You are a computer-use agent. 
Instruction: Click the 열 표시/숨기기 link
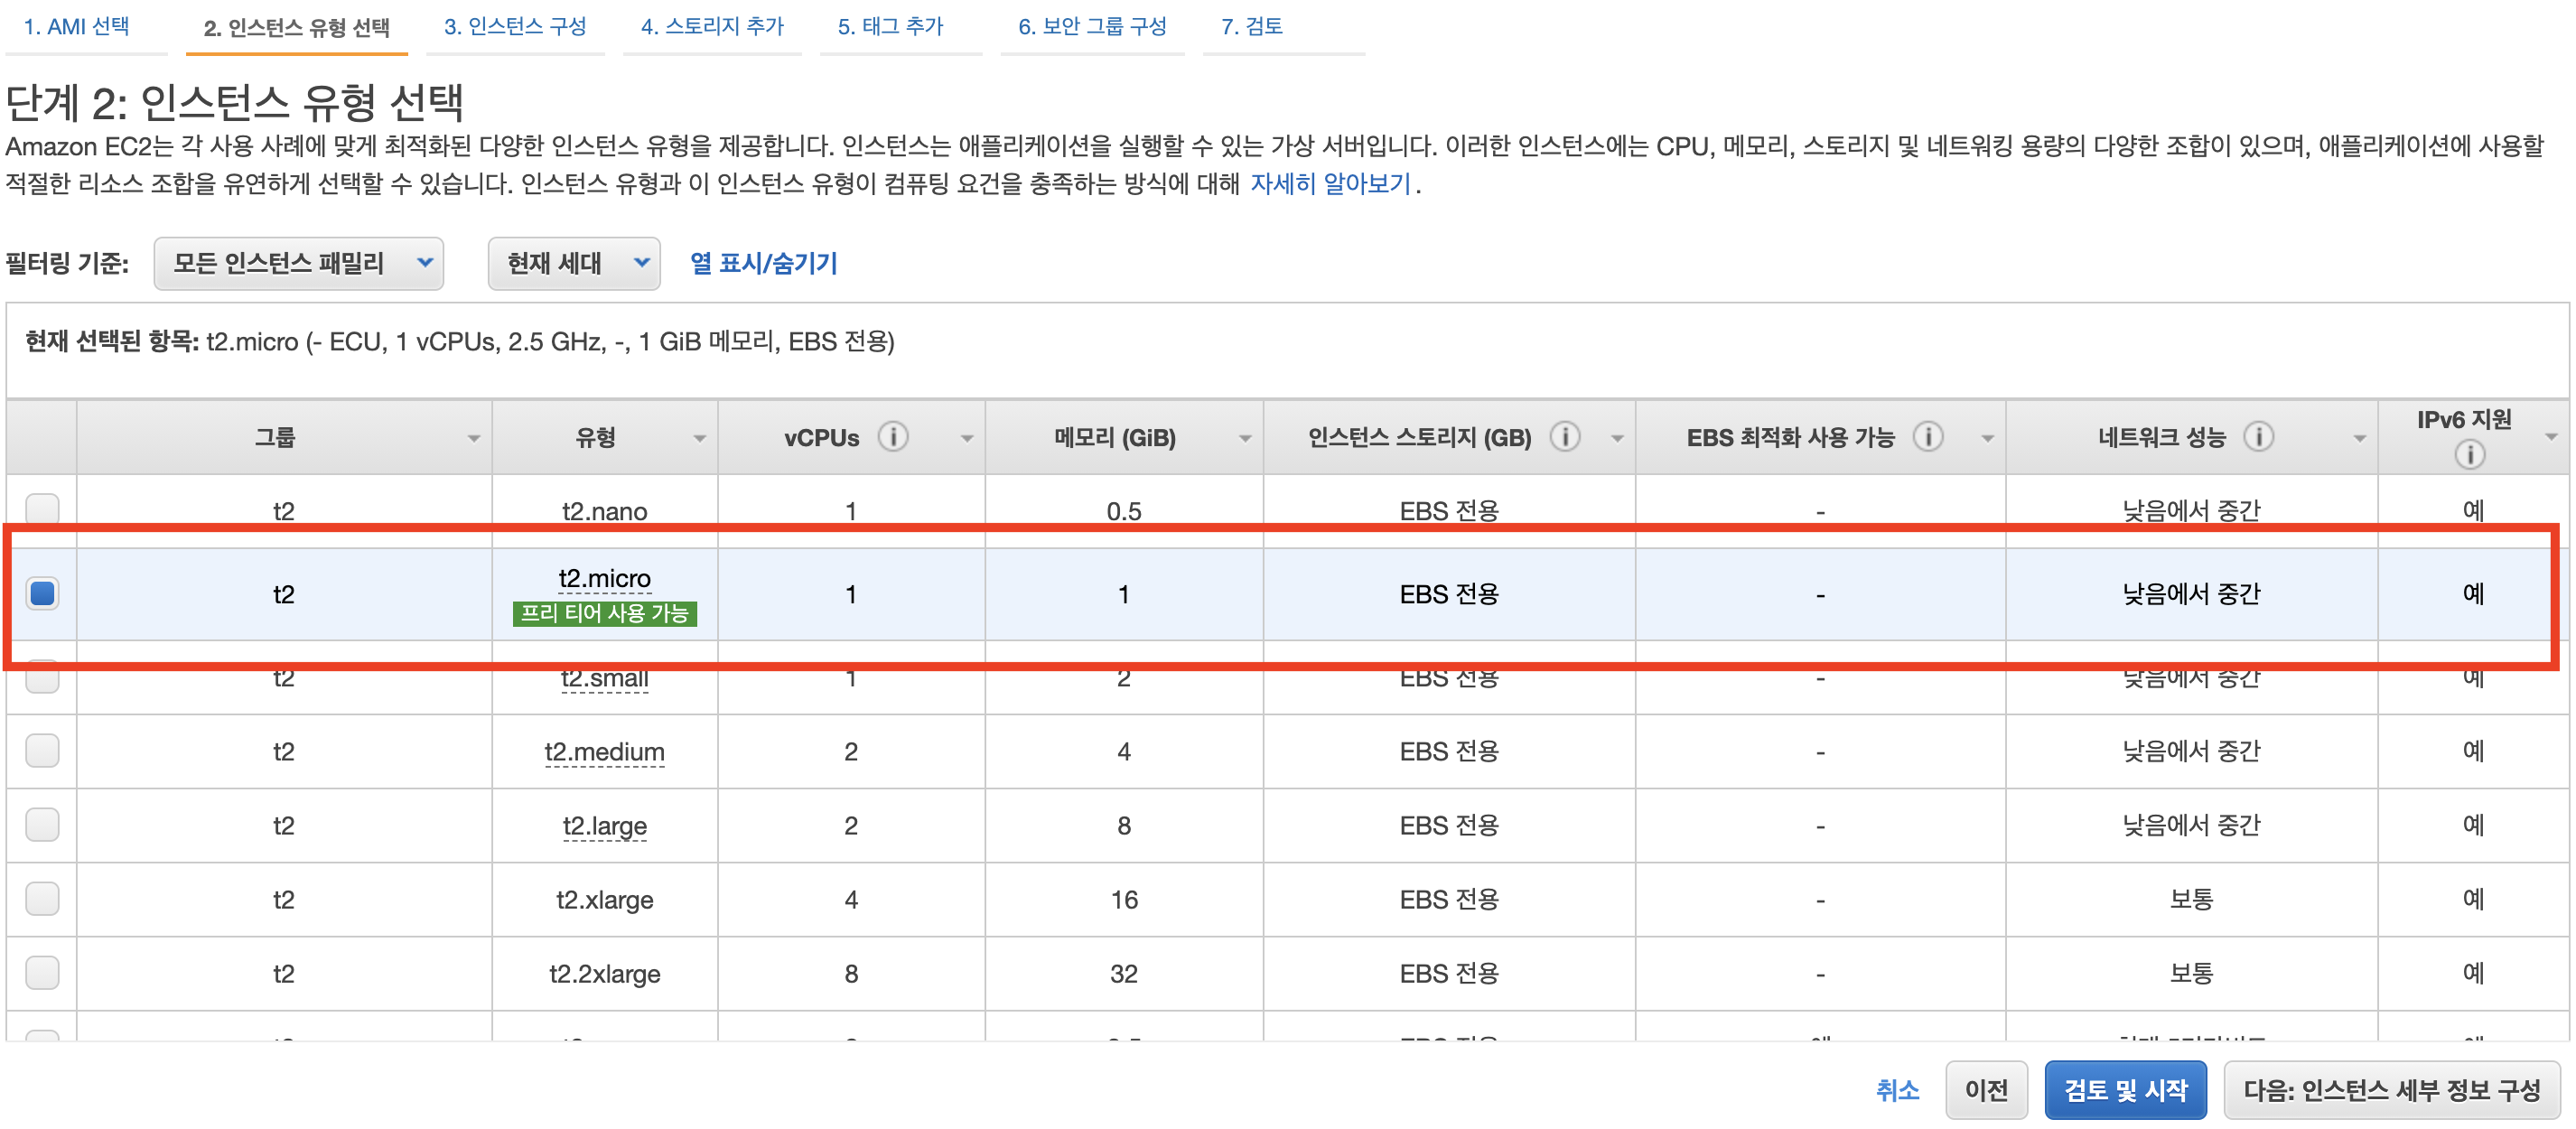763,263
